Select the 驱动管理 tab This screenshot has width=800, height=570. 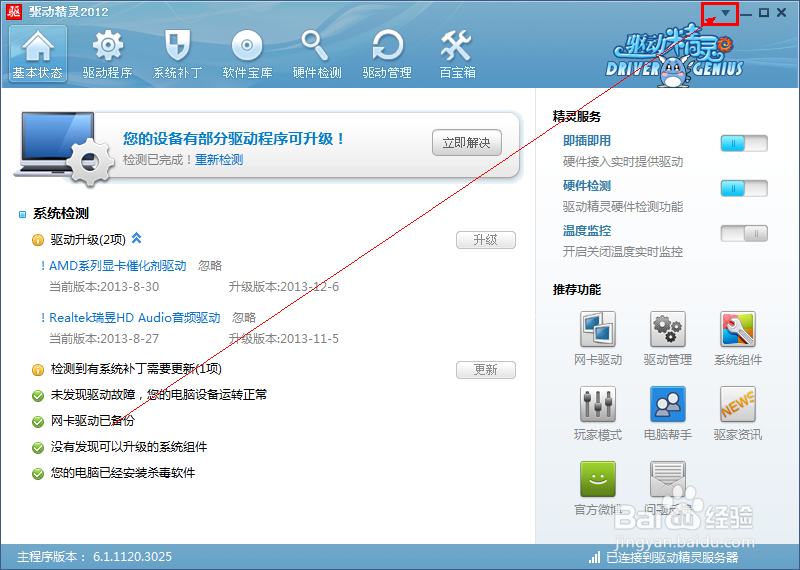click(387, 54)
